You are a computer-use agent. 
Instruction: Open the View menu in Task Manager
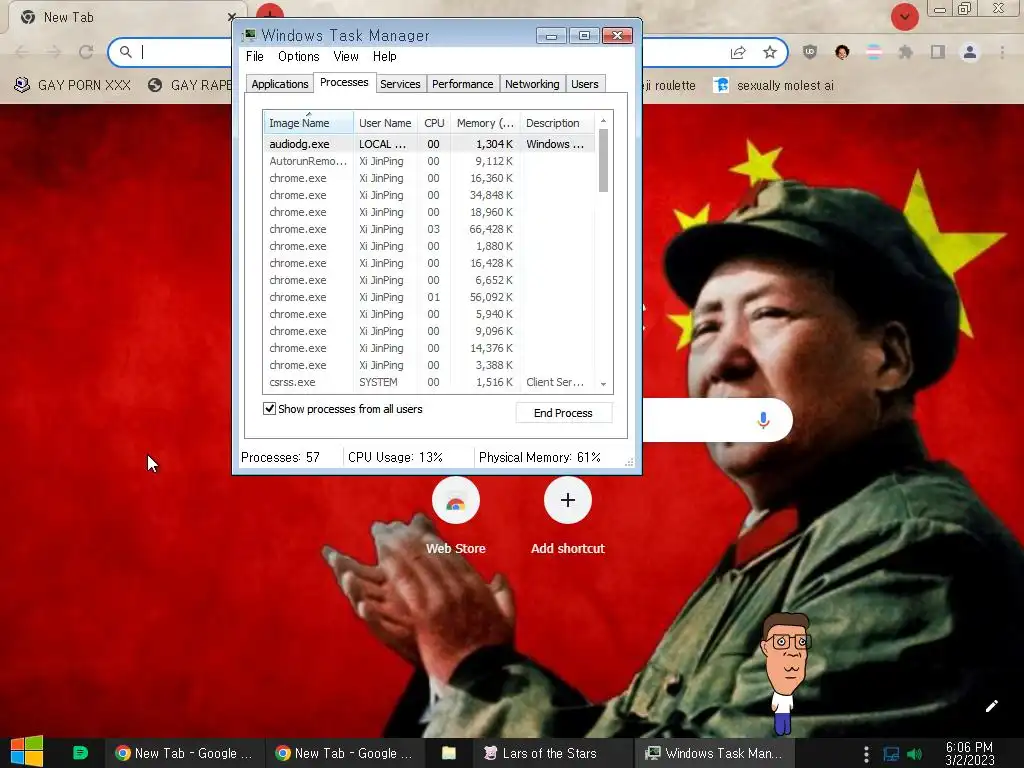point(345,56)
